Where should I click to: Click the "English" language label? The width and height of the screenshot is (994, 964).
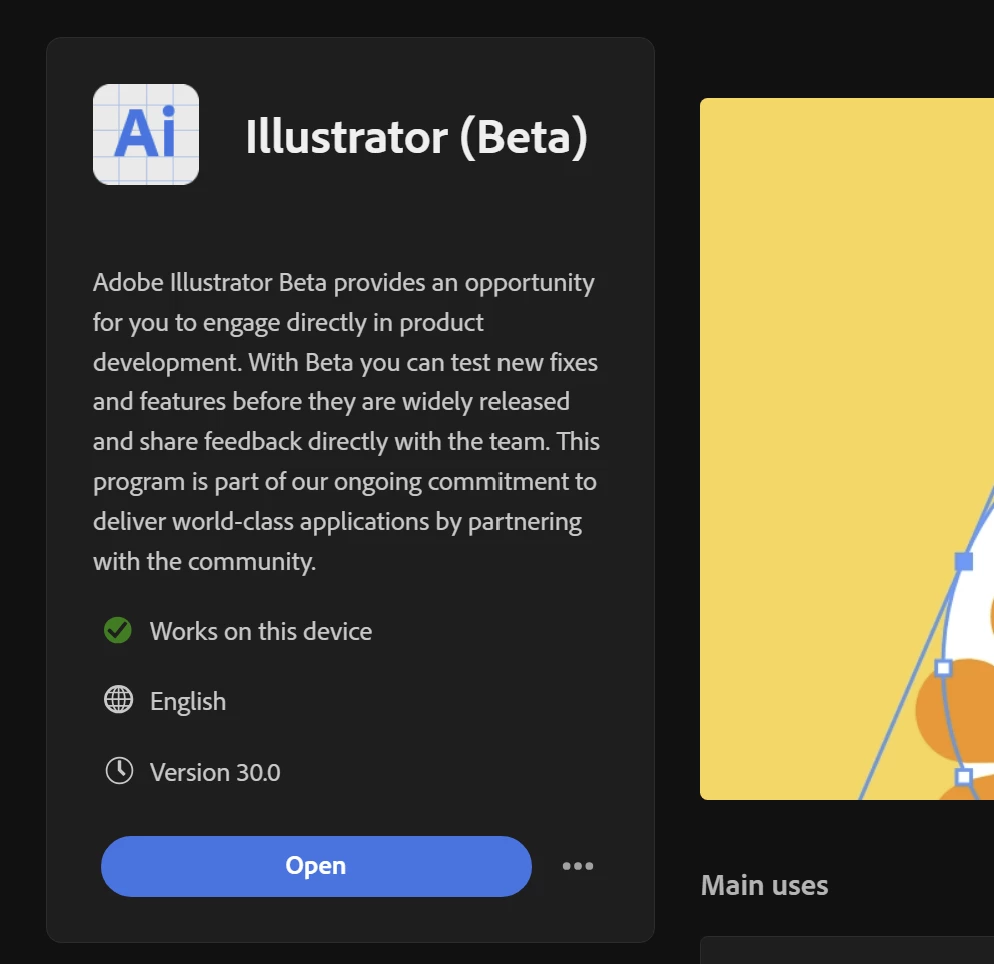point(188,702)
